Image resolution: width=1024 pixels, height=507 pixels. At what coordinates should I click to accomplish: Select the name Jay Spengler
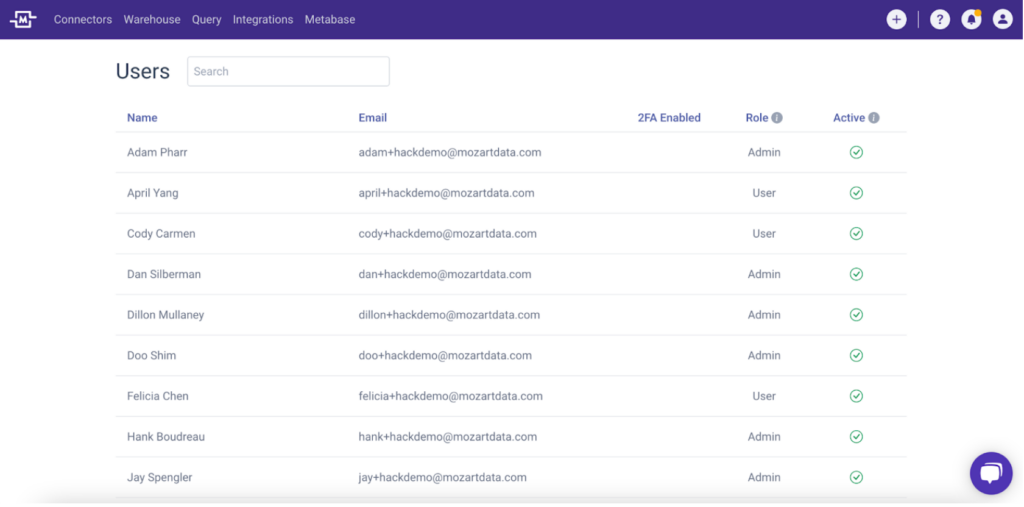click(159, 478)
